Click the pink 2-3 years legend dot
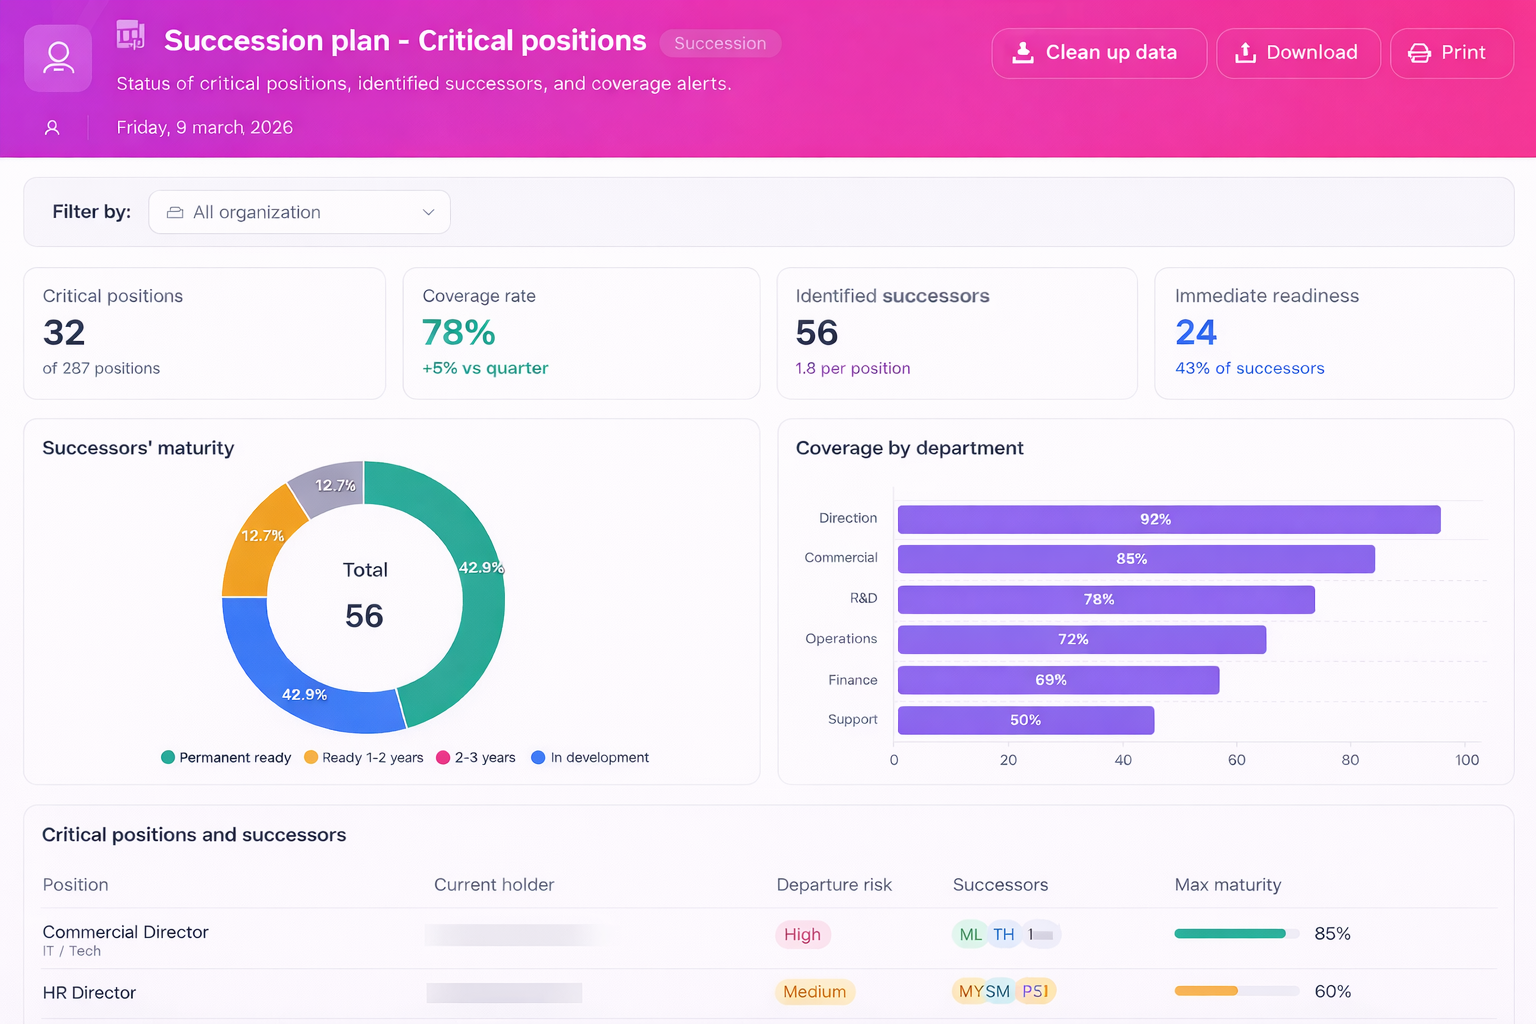The image size is (1536, 1024). [x=443, y=758]
